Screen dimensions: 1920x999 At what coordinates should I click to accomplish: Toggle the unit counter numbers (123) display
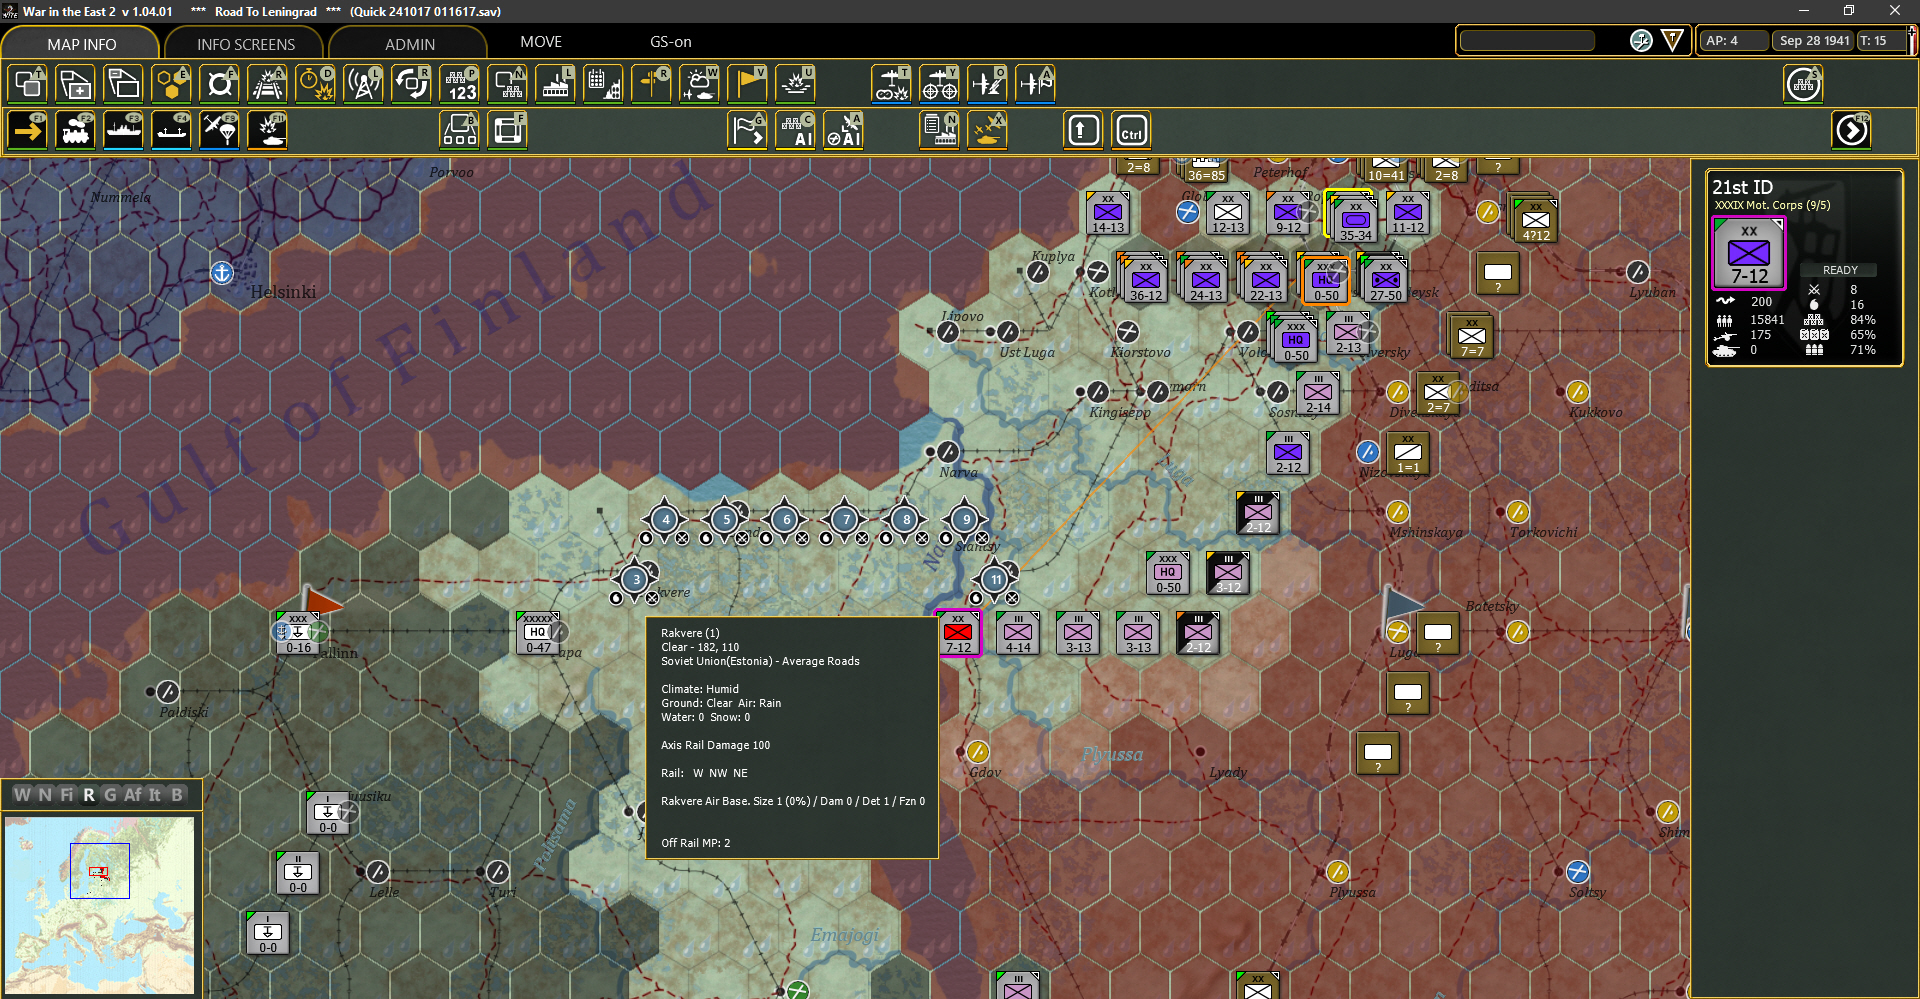click(x=459, y=84)
